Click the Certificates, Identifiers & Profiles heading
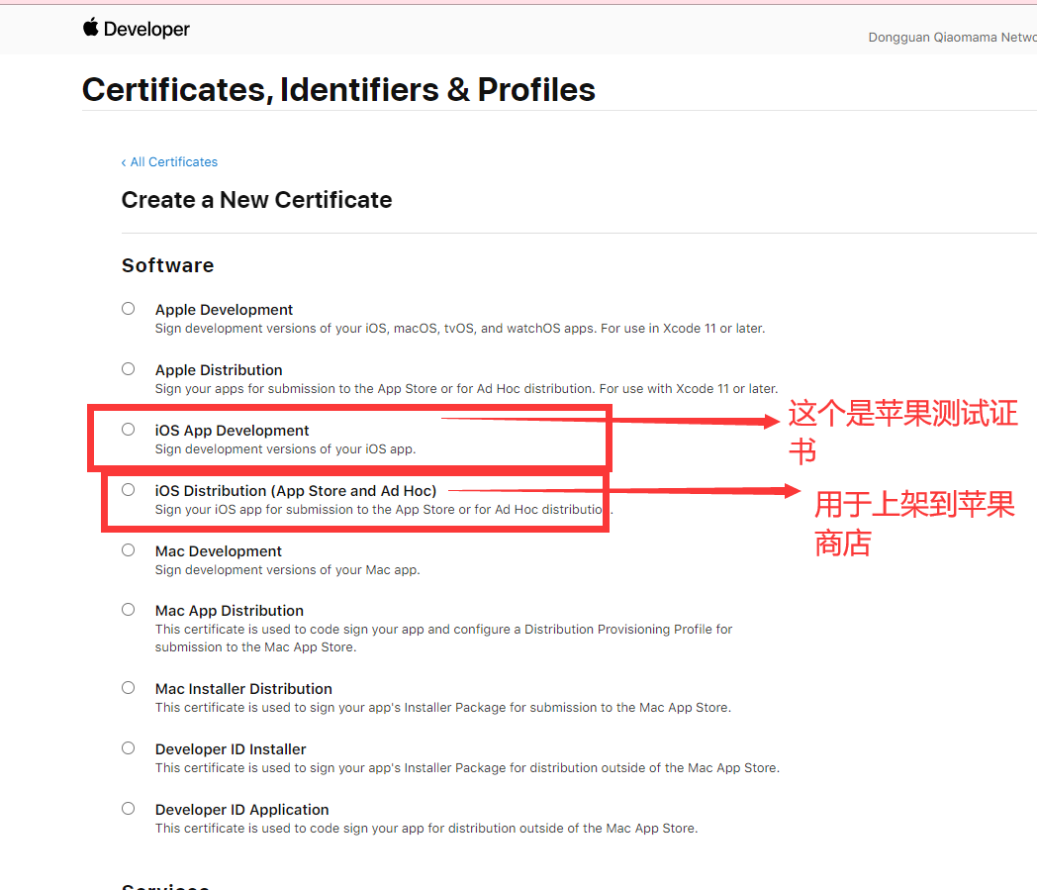1037x890 pixels. [x=339, y=90]
